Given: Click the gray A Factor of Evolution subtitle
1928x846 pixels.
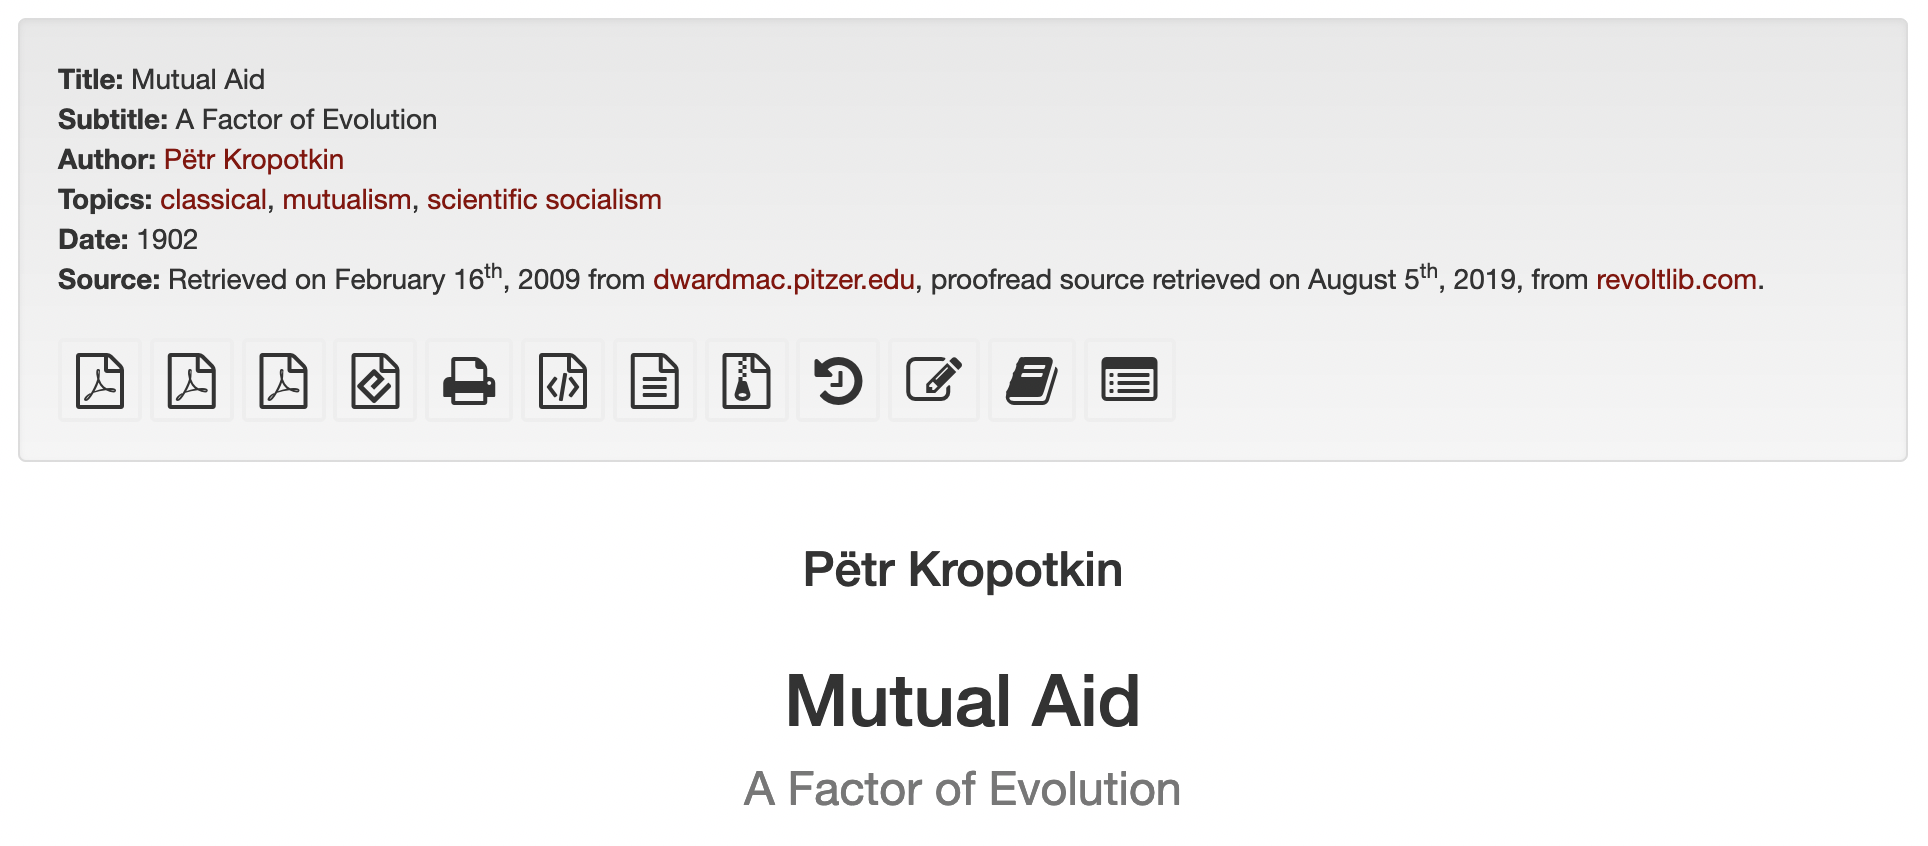Looking at the screenshot, I should [963, 789].
